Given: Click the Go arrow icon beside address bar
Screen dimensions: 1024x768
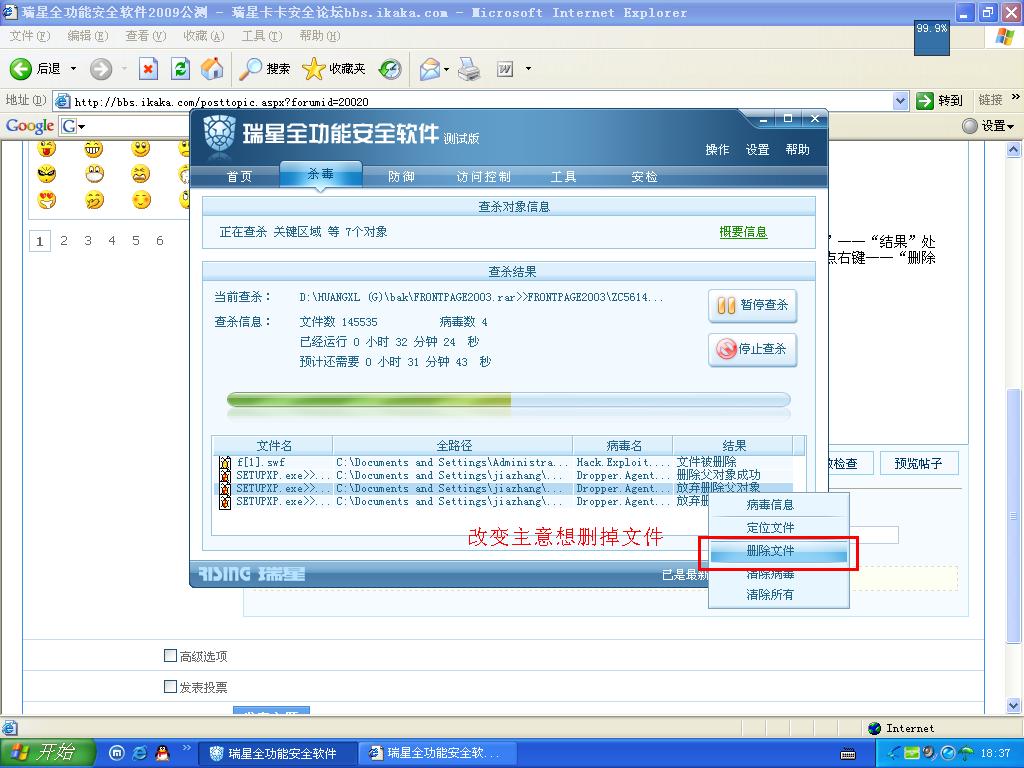Looking at the screenshot, I should (x=925, y=101).
